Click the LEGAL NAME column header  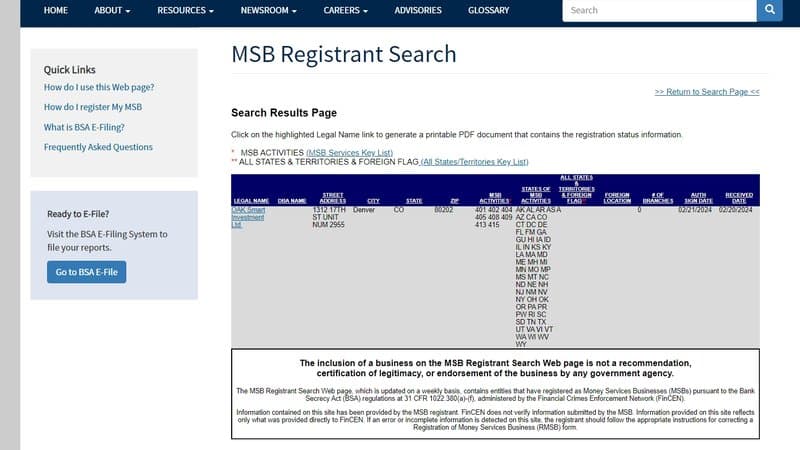(x=251, y=200)
